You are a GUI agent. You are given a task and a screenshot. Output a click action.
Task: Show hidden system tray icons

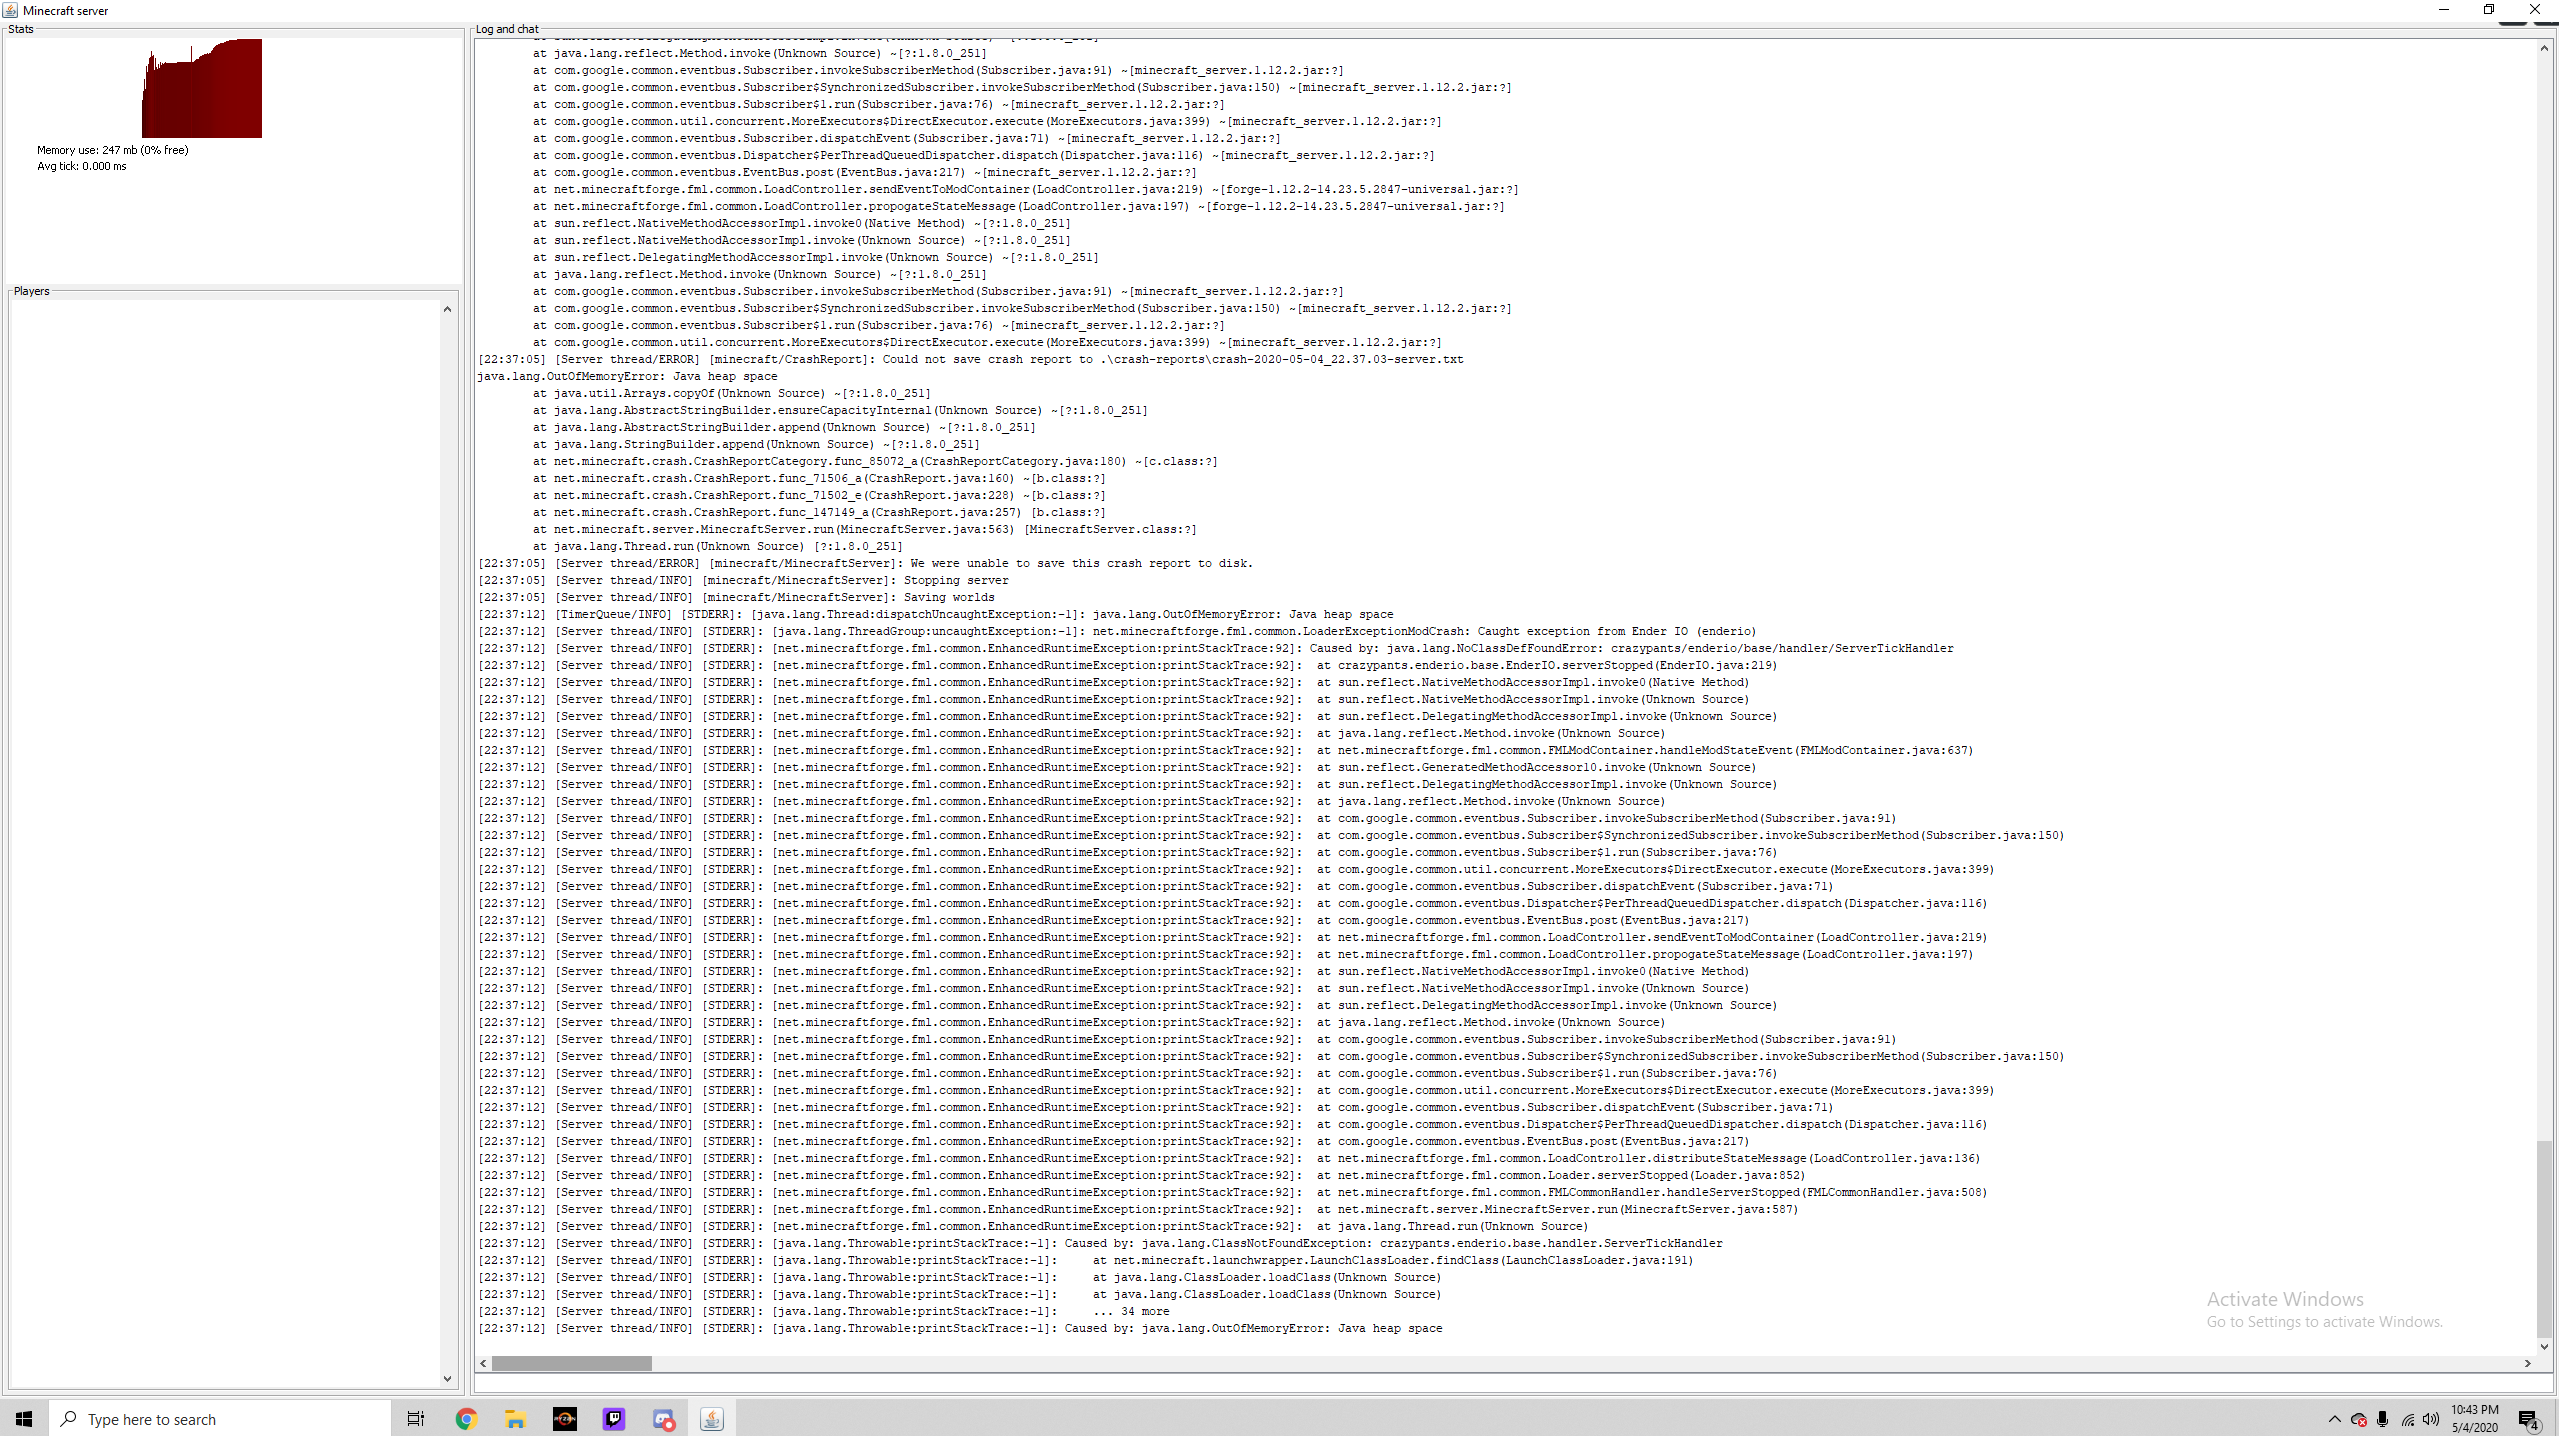click(2335, 1420)
